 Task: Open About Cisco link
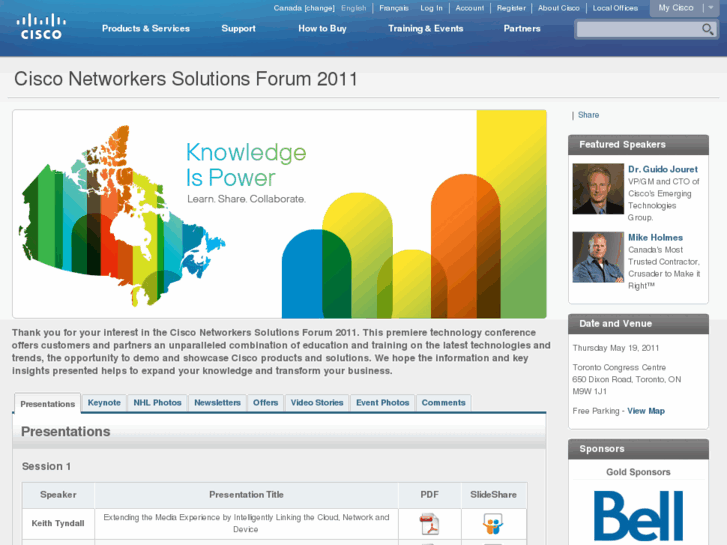pos(558,8)
